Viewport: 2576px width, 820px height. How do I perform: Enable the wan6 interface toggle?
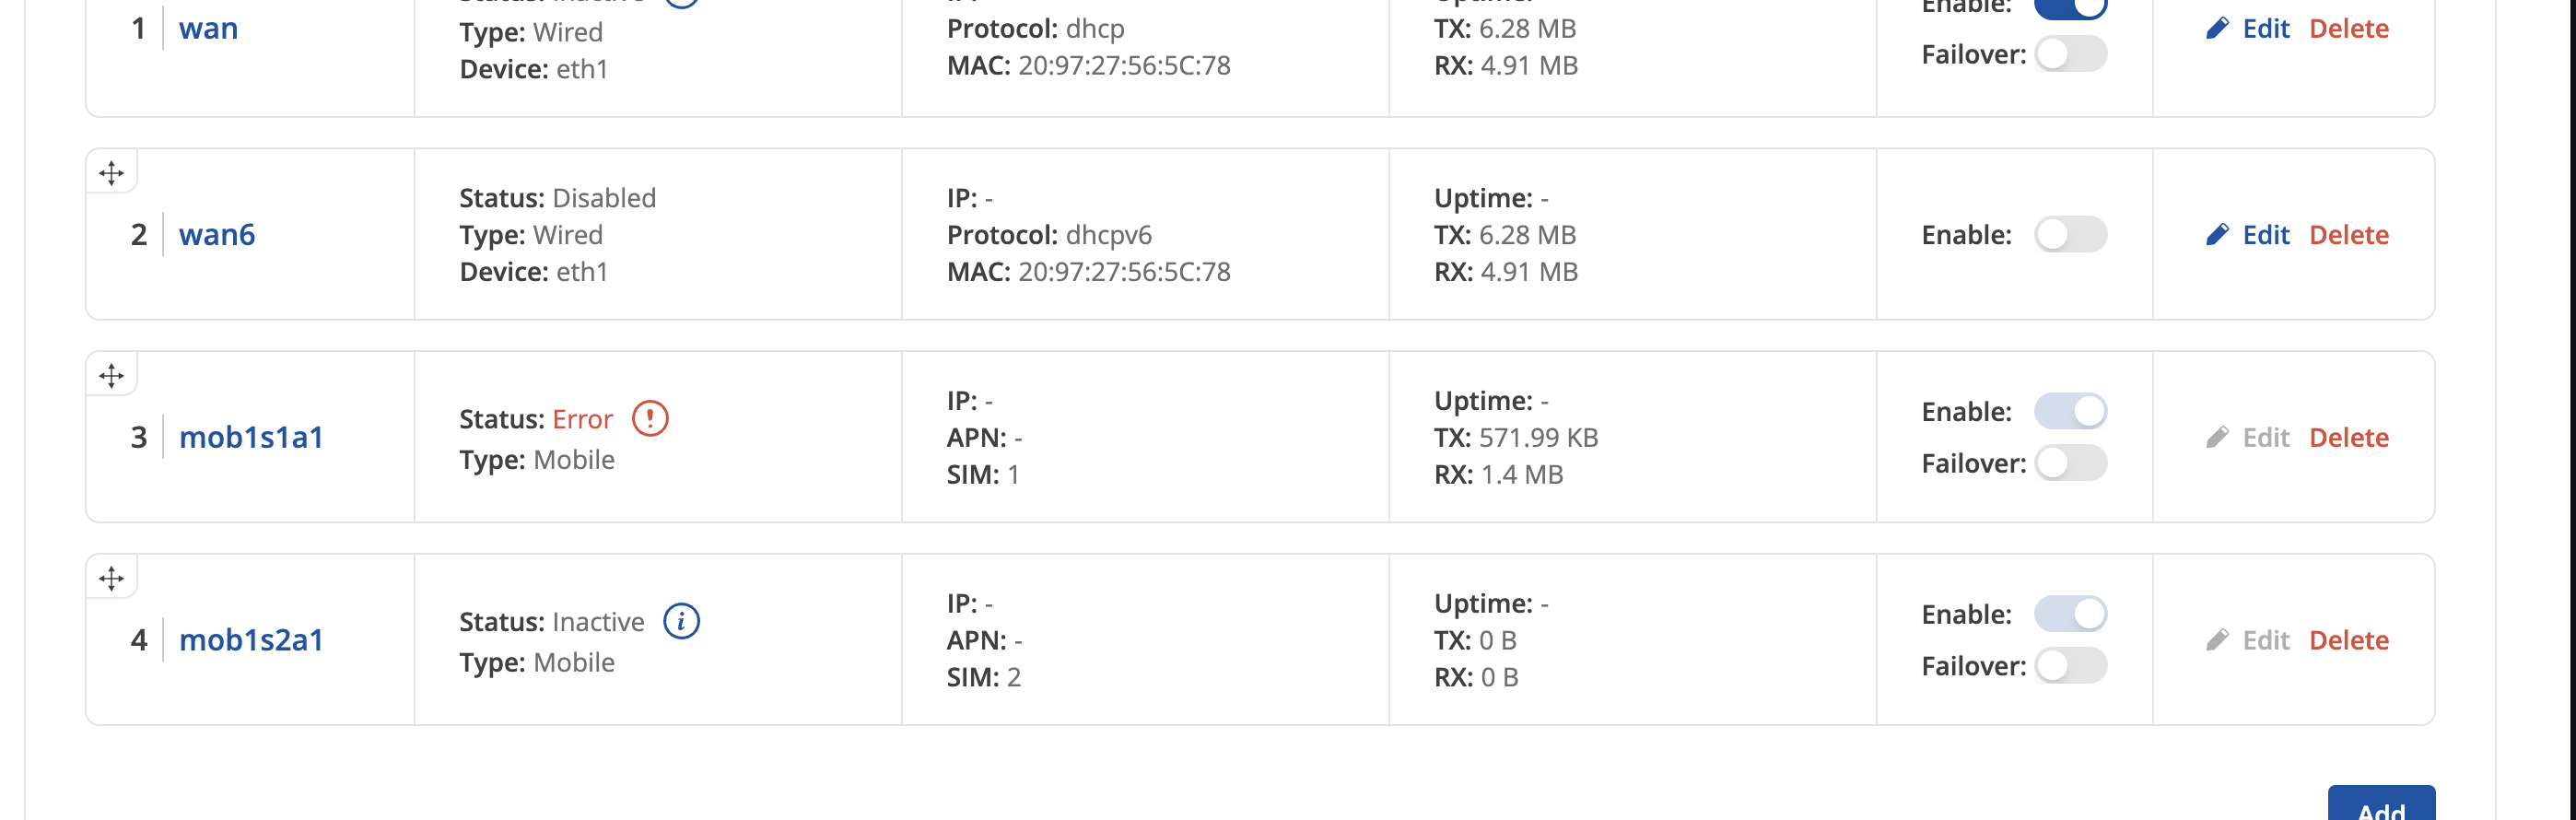pos(2070,235)
